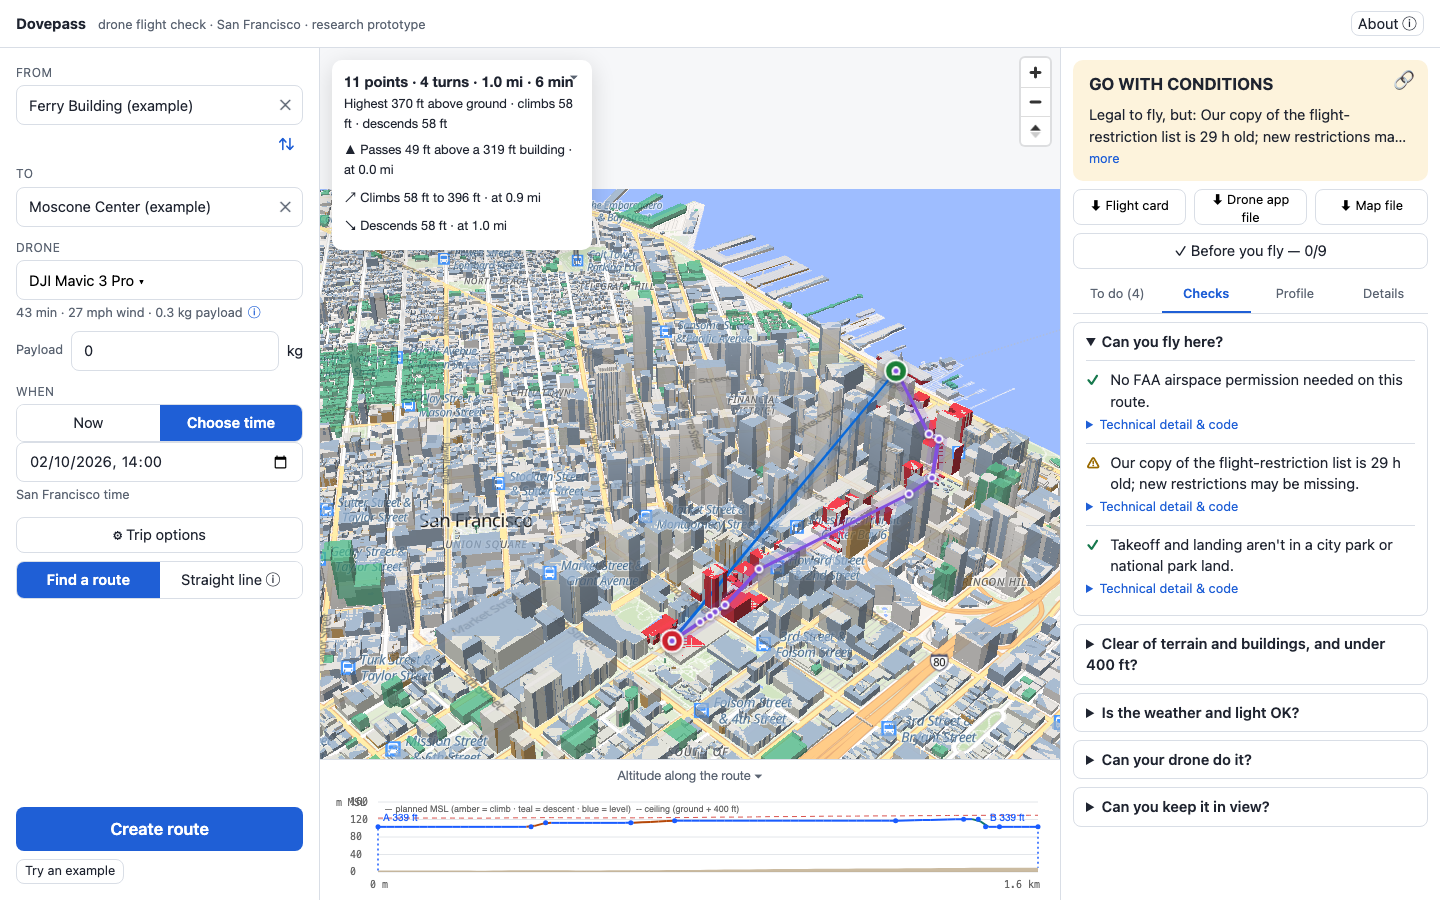Select the Checks tab
The width and height of the screenshot is (1440, 900).
click(1206, 294)
